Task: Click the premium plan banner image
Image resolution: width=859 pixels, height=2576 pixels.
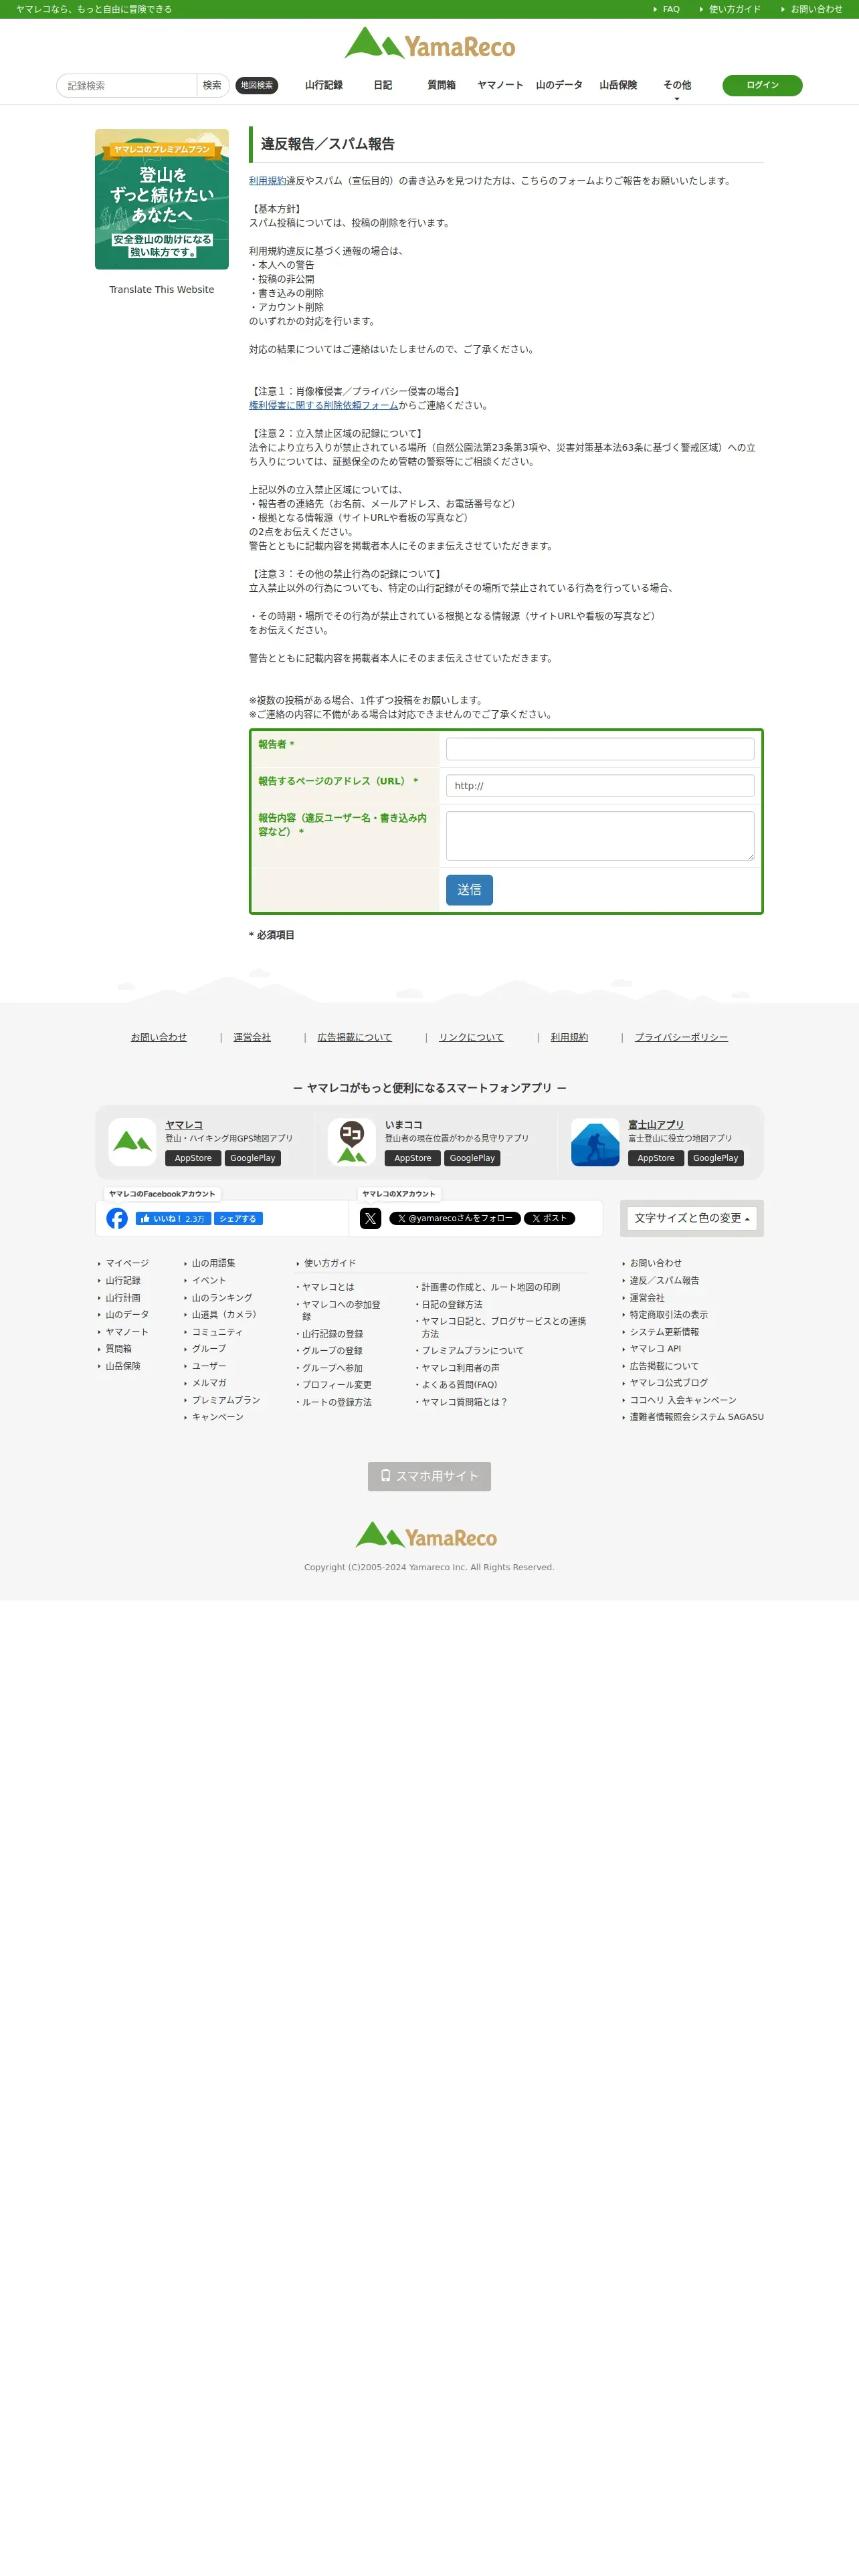Action: (x=162, y=199)
